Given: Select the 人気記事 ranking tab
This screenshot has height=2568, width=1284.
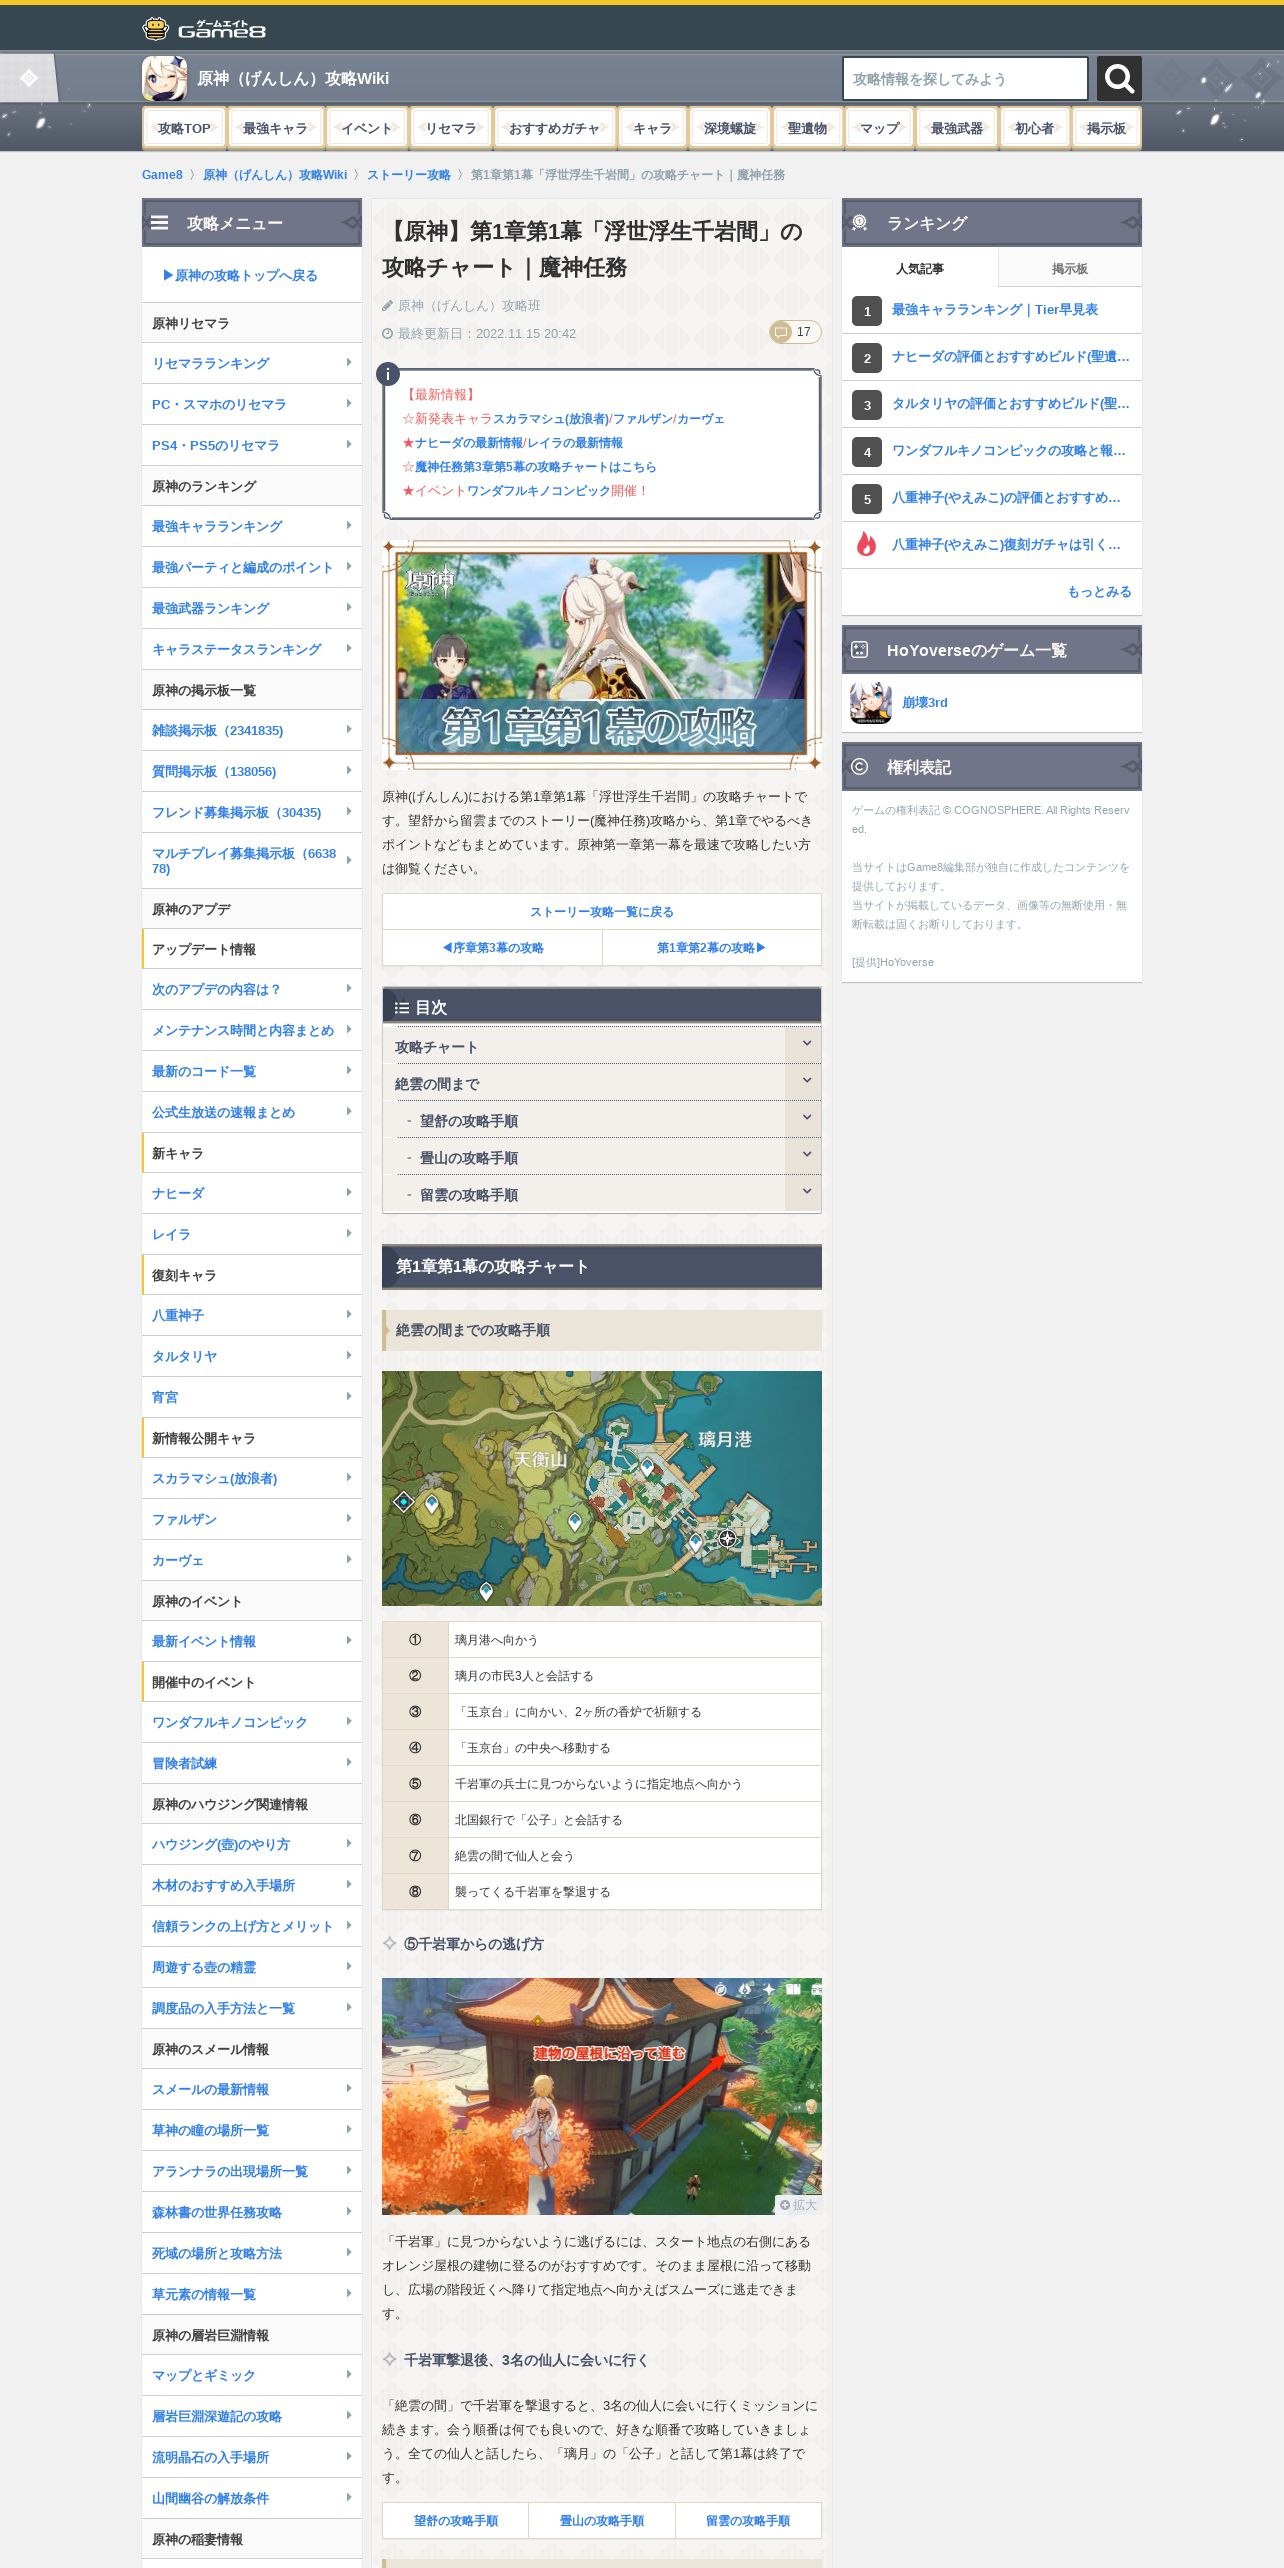Looking at the screenshot, I should coord(920,268).
